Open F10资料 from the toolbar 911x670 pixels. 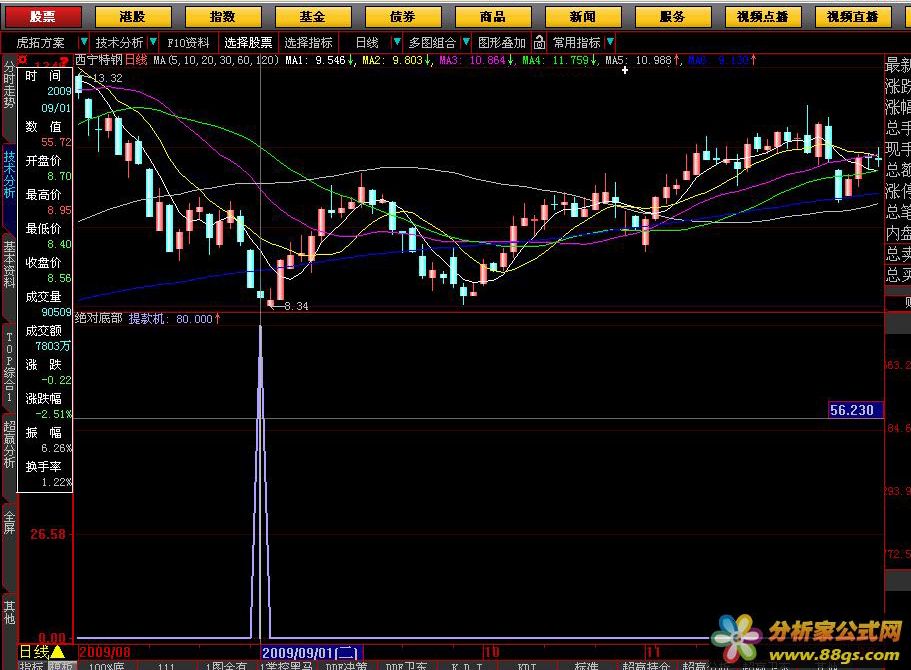188,43
